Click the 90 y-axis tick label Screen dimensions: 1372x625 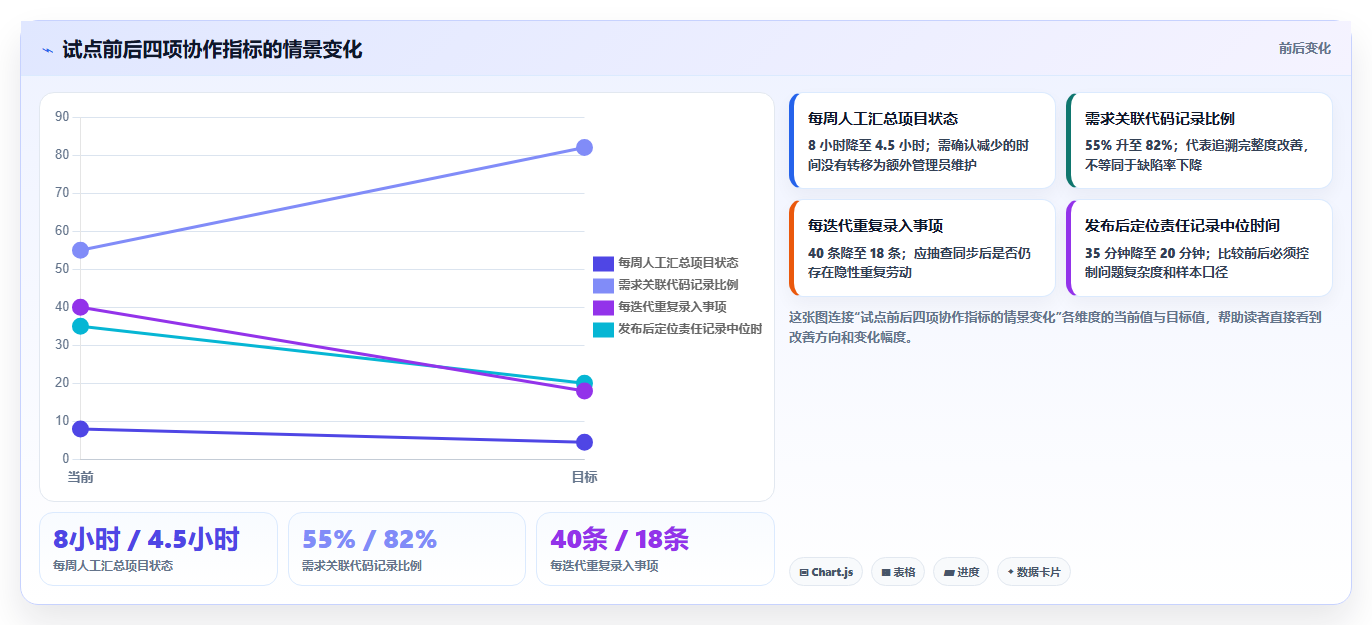click(62, 117)
